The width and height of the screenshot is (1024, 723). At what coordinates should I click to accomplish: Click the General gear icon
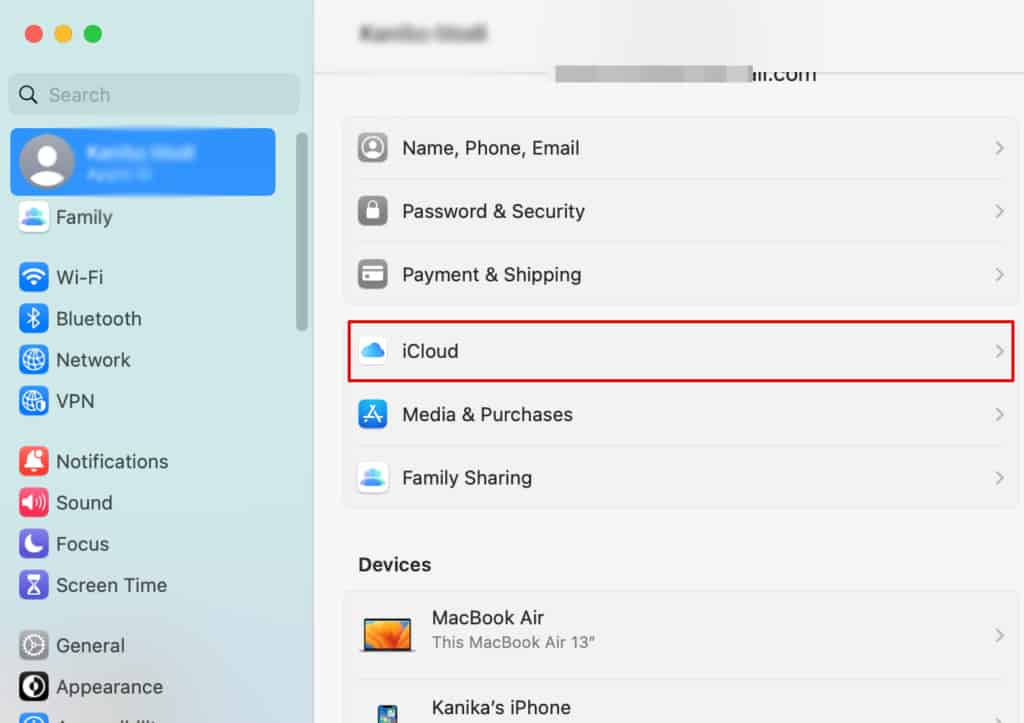33,645
